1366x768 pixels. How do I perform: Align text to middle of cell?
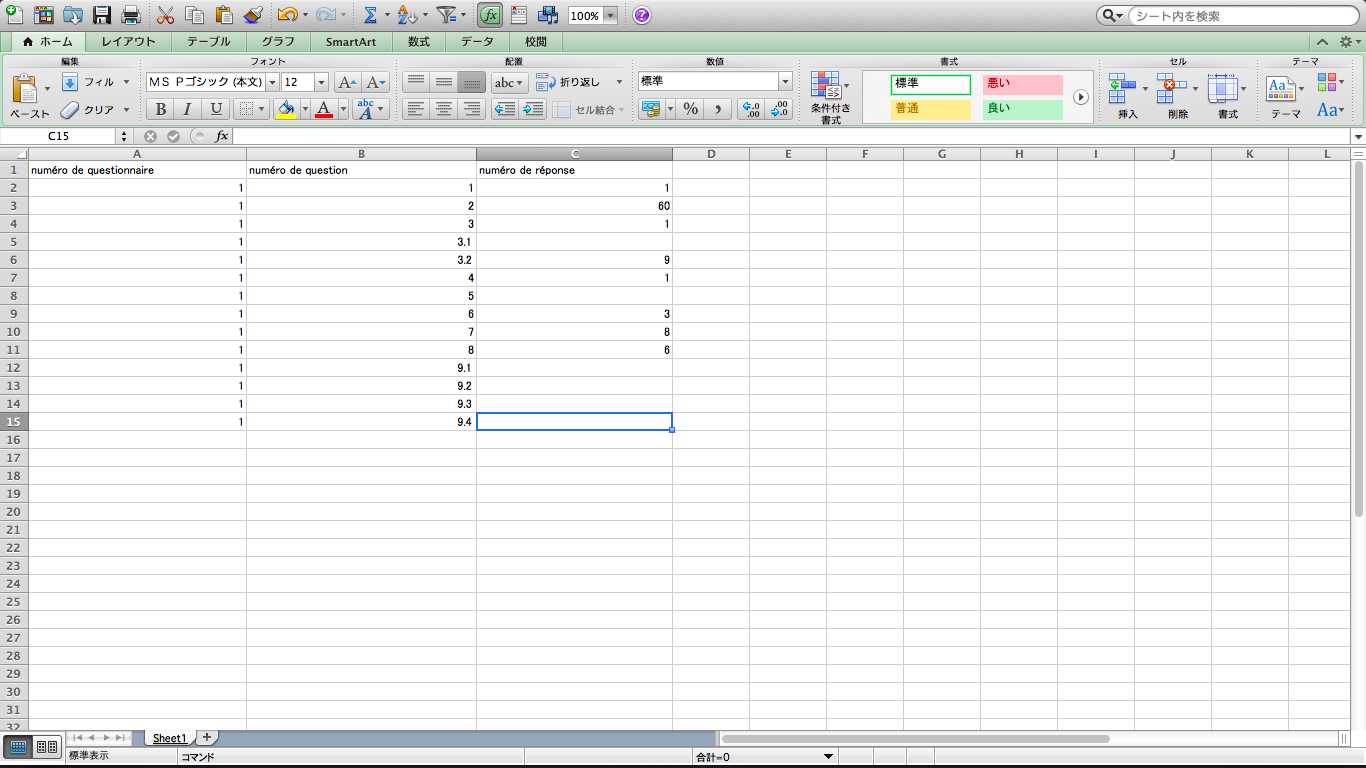tap(444, 82)
